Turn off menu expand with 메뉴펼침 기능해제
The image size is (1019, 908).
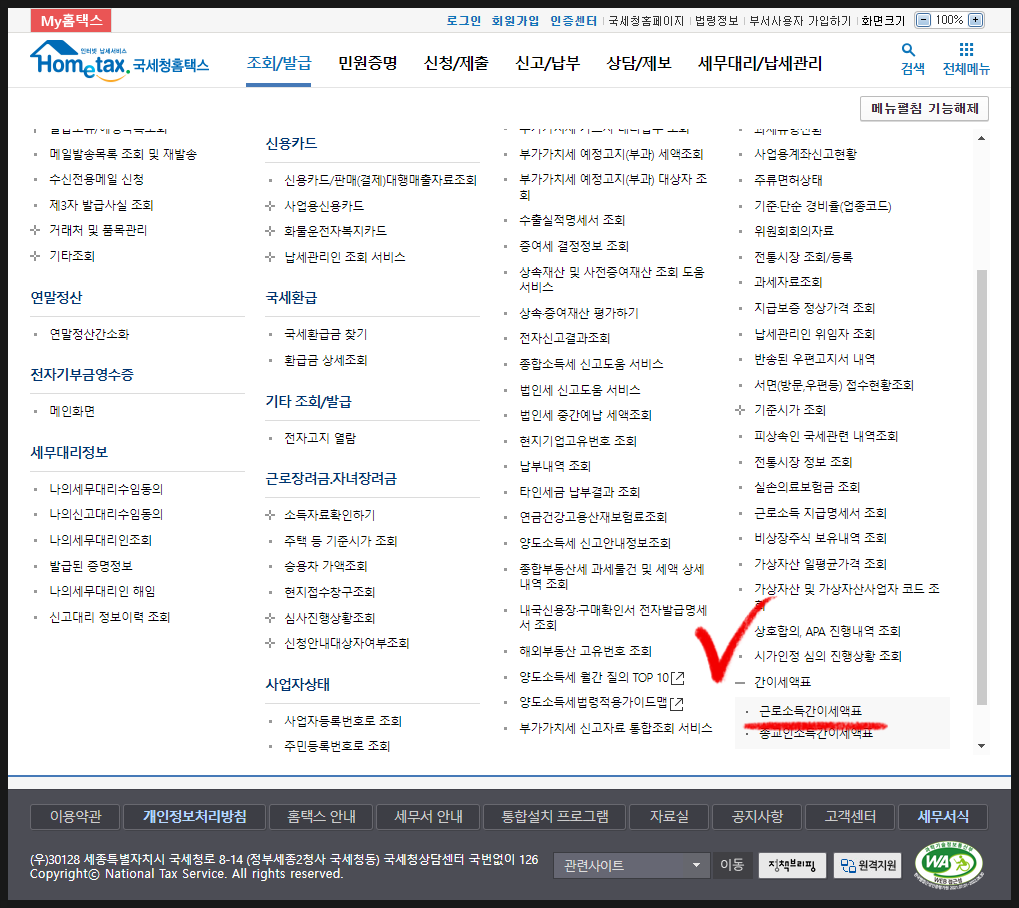(x=924, y=109)
